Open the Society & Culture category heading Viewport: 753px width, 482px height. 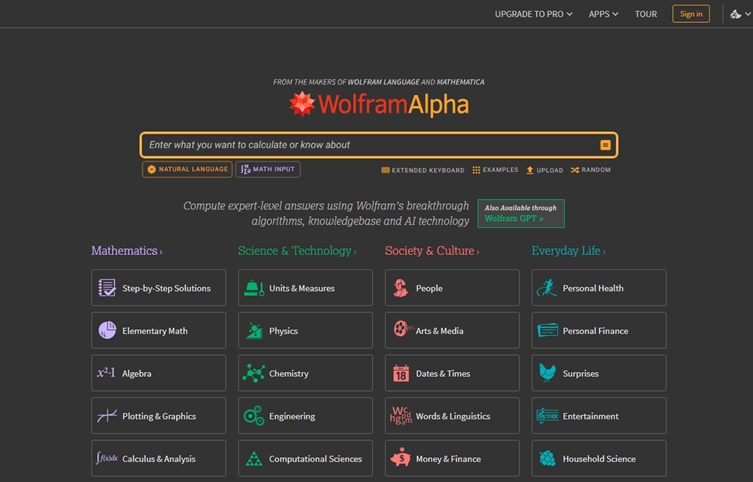(x=432, y=251)
